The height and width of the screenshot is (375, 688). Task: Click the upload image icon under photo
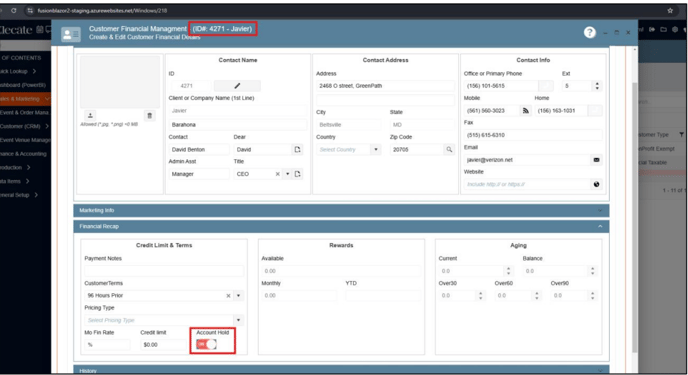[90, 115]
